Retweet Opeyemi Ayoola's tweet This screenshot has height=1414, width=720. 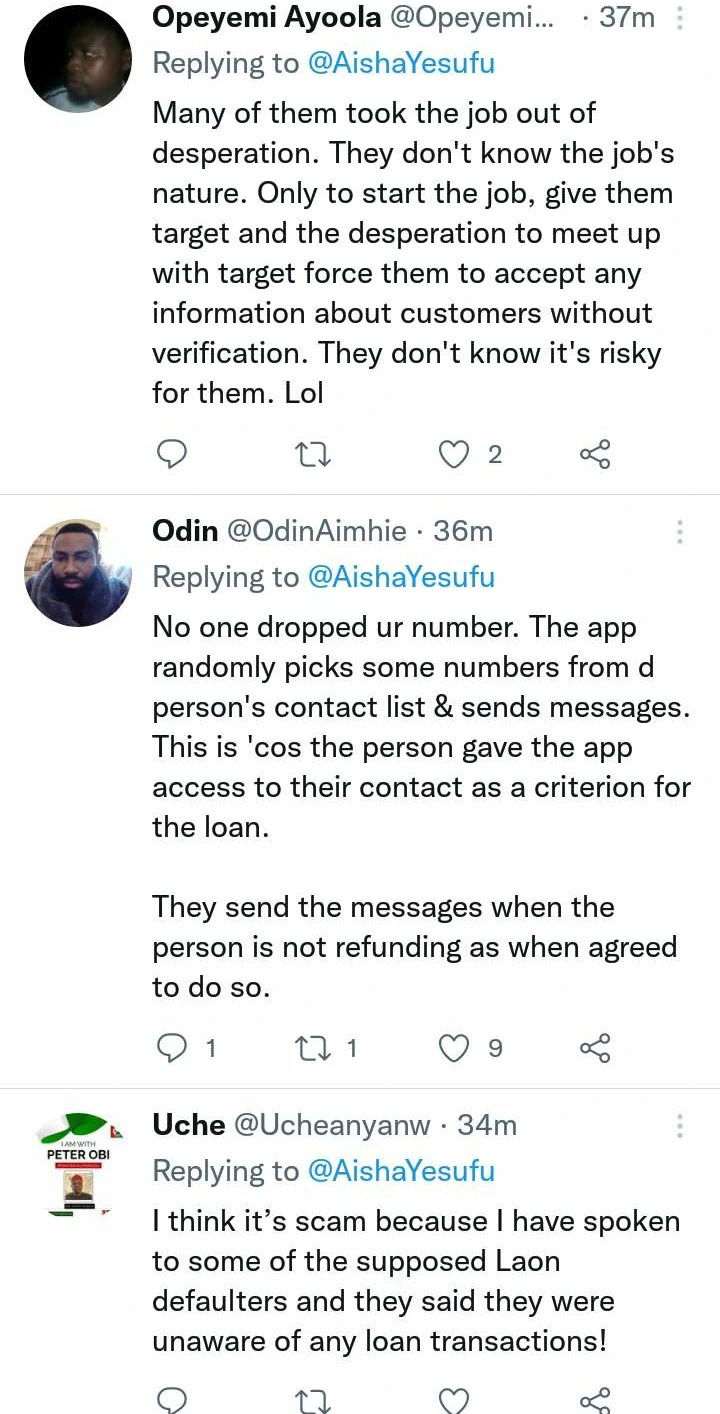(315, 455)
